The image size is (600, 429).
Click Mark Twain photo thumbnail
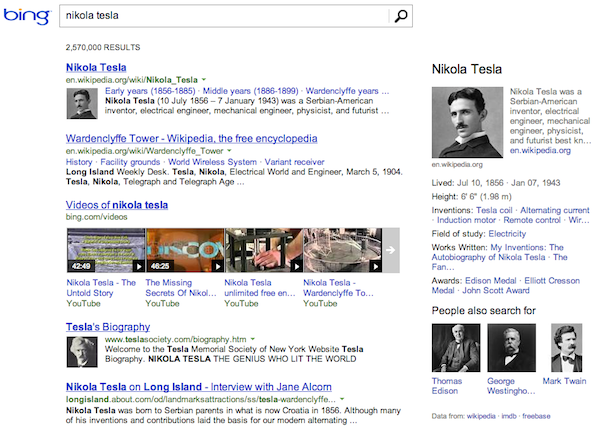[x=566, y=348]
